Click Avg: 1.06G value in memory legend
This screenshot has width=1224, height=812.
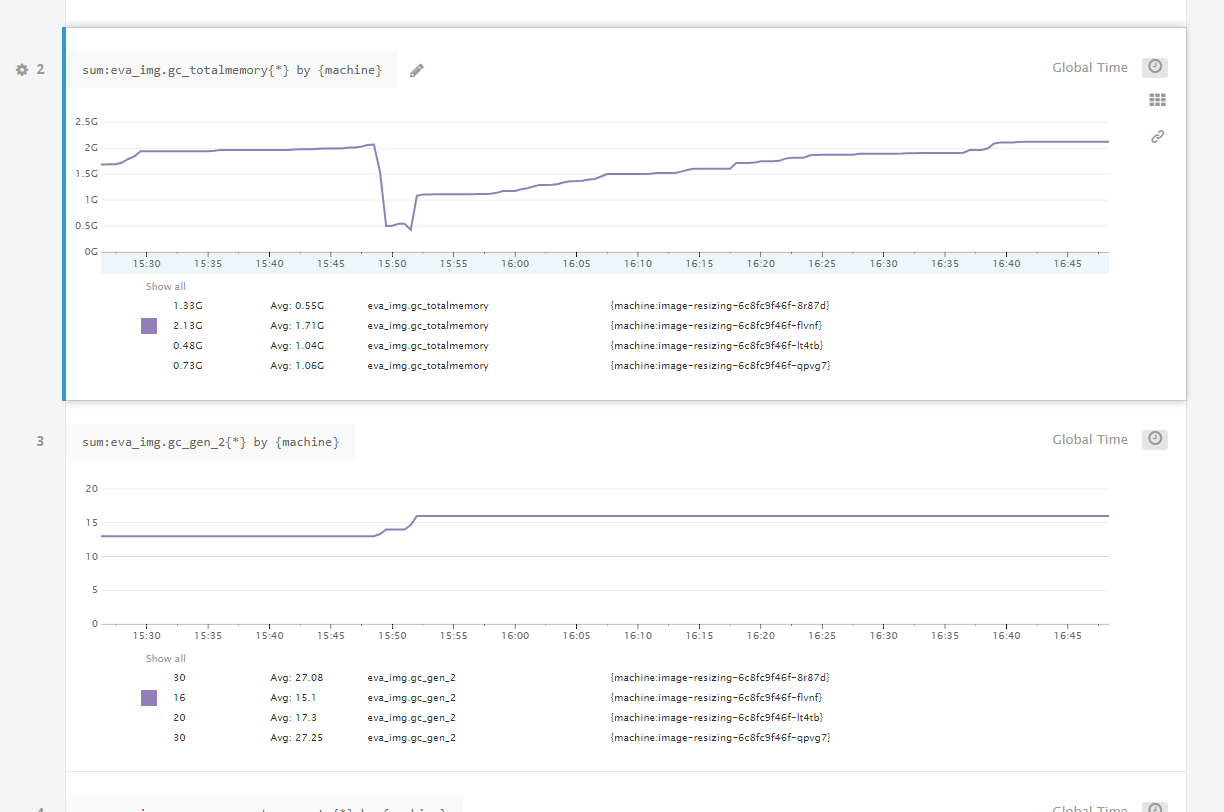(298, 366)
